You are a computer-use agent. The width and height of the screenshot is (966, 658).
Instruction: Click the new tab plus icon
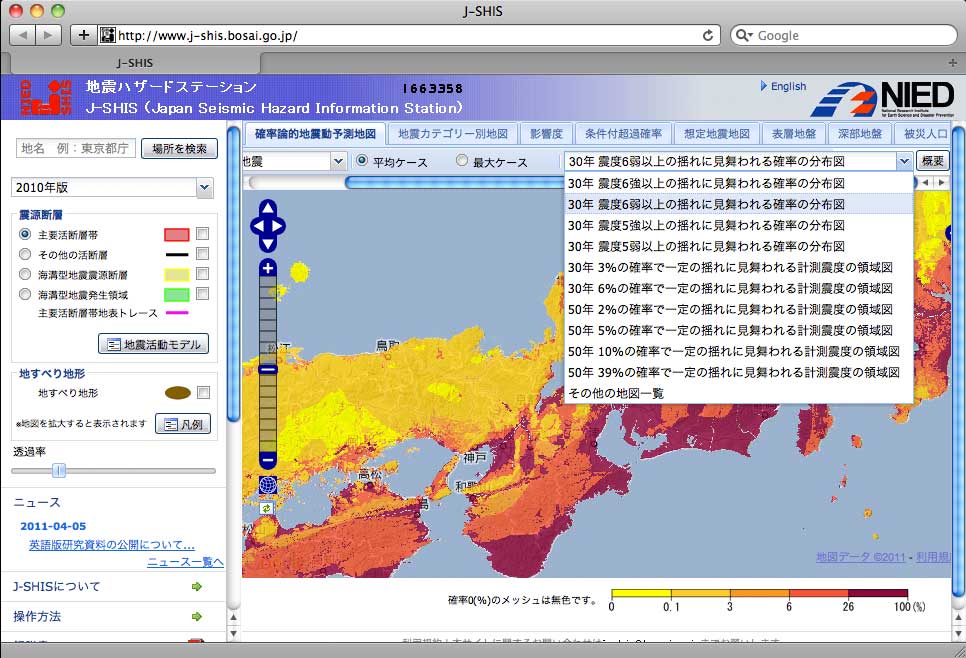click(952, 63)
